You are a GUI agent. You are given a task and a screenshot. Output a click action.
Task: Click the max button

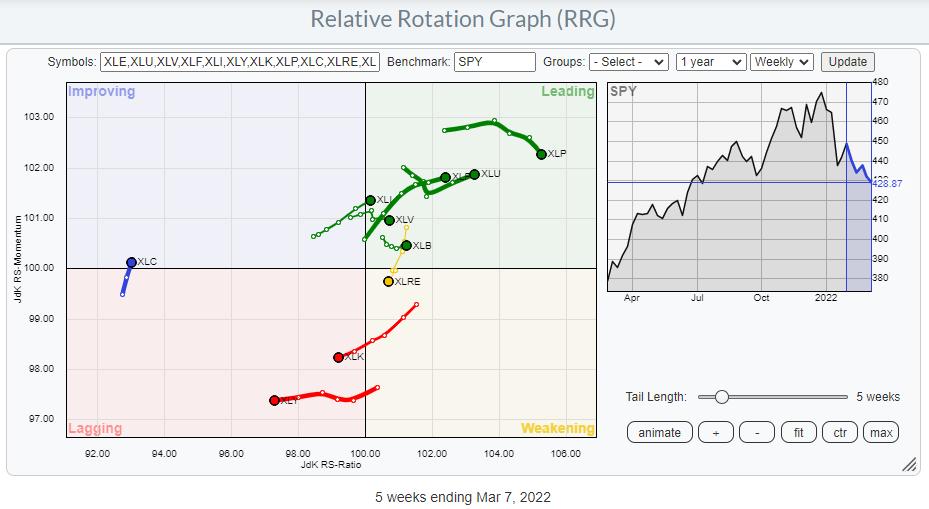click(881, 432)
